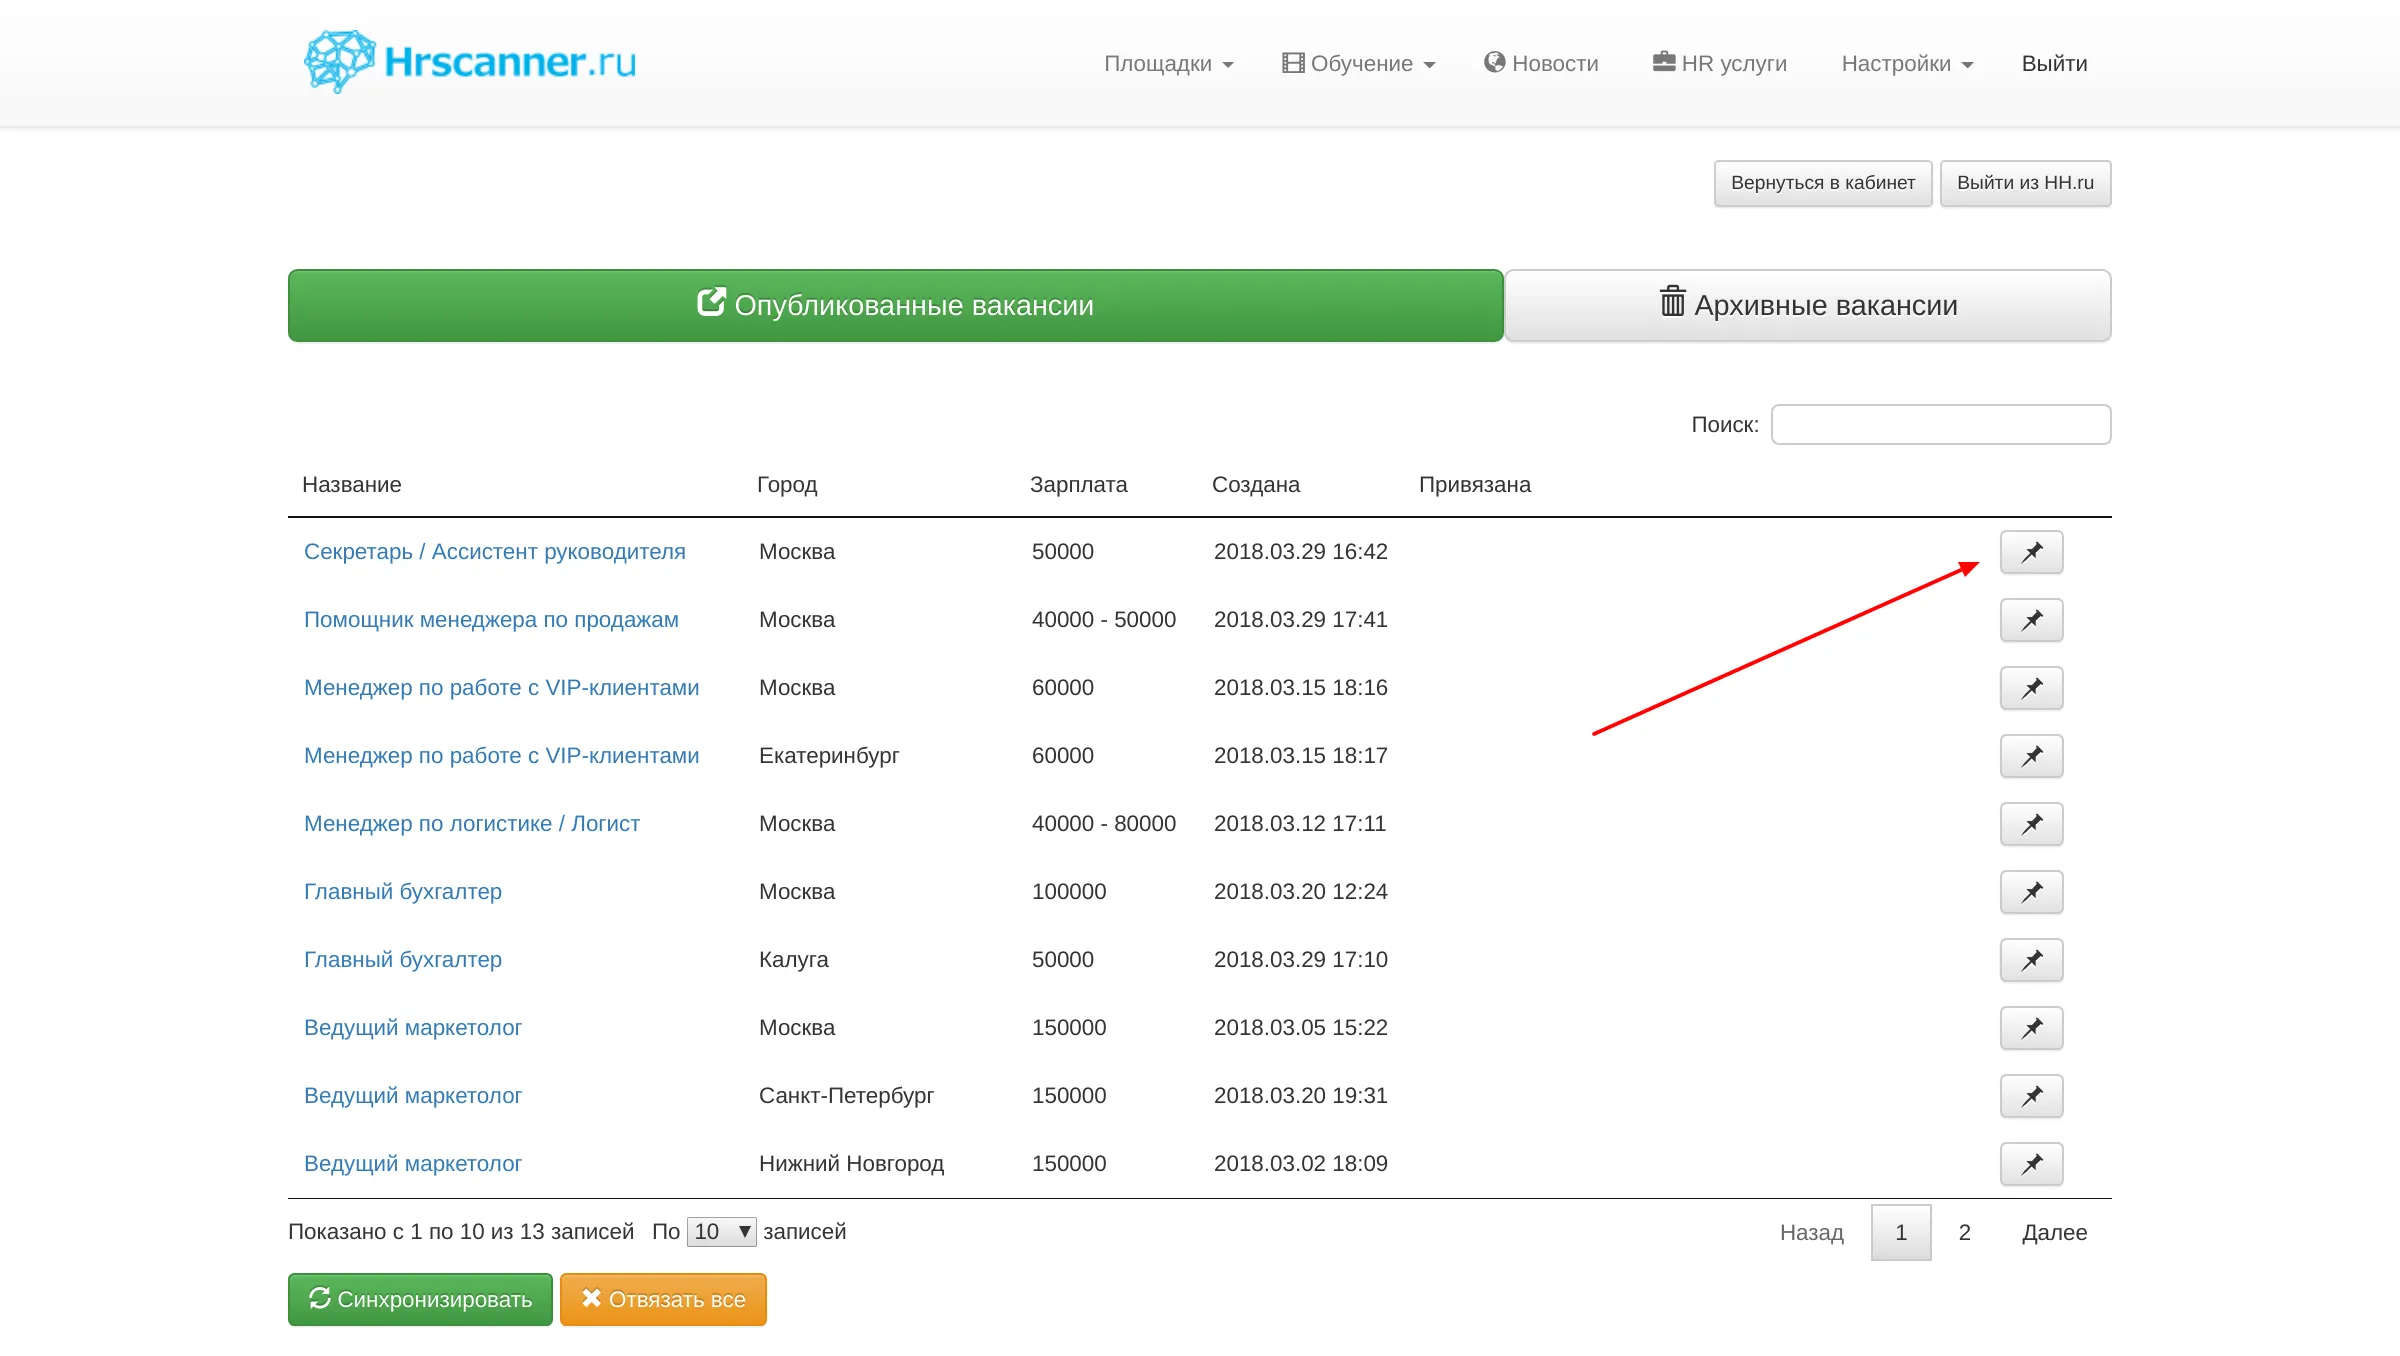Screen dimensions: 2400x1356
Task: Toggle pin on the Ведущий маркетолог Москва row
Action: (2031, 1028)
